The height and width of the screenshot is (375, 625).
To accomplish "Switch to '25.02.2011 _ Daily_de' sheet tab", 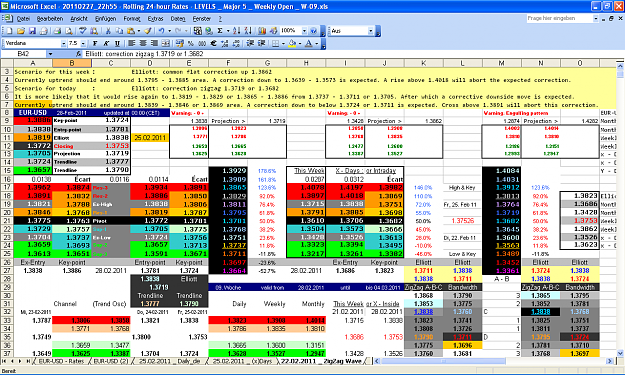I will tap(170, 361).
